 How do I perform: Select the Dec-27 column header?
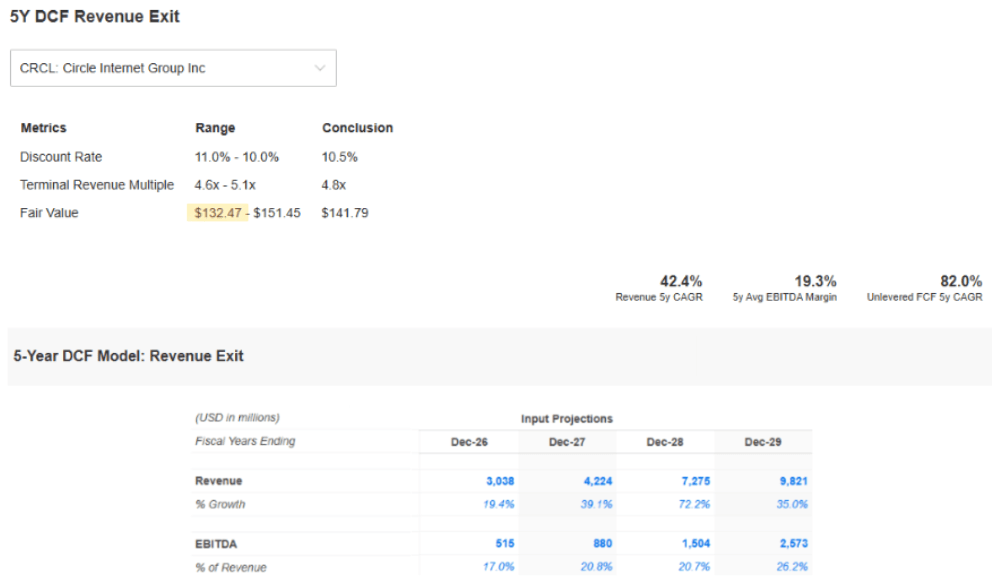pos(567,442)
